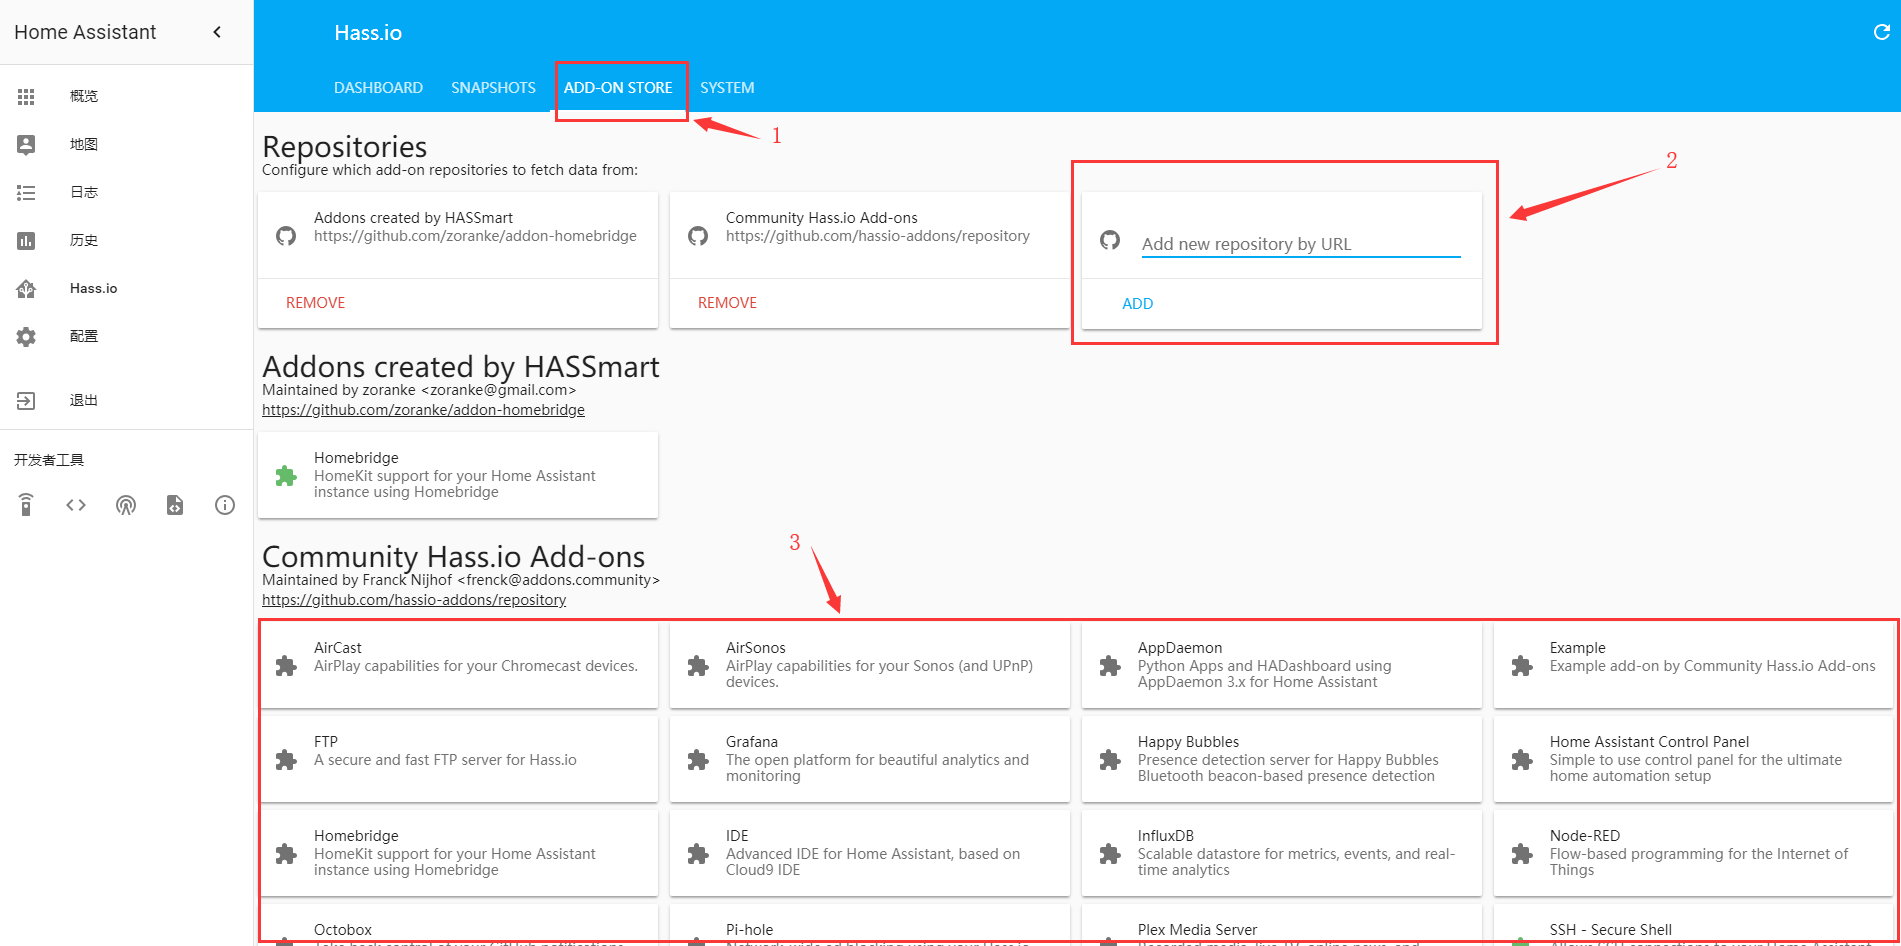Open the Services developer tool (remote icon)
The height and width of the screenshot is (946, 1901).
26,505
